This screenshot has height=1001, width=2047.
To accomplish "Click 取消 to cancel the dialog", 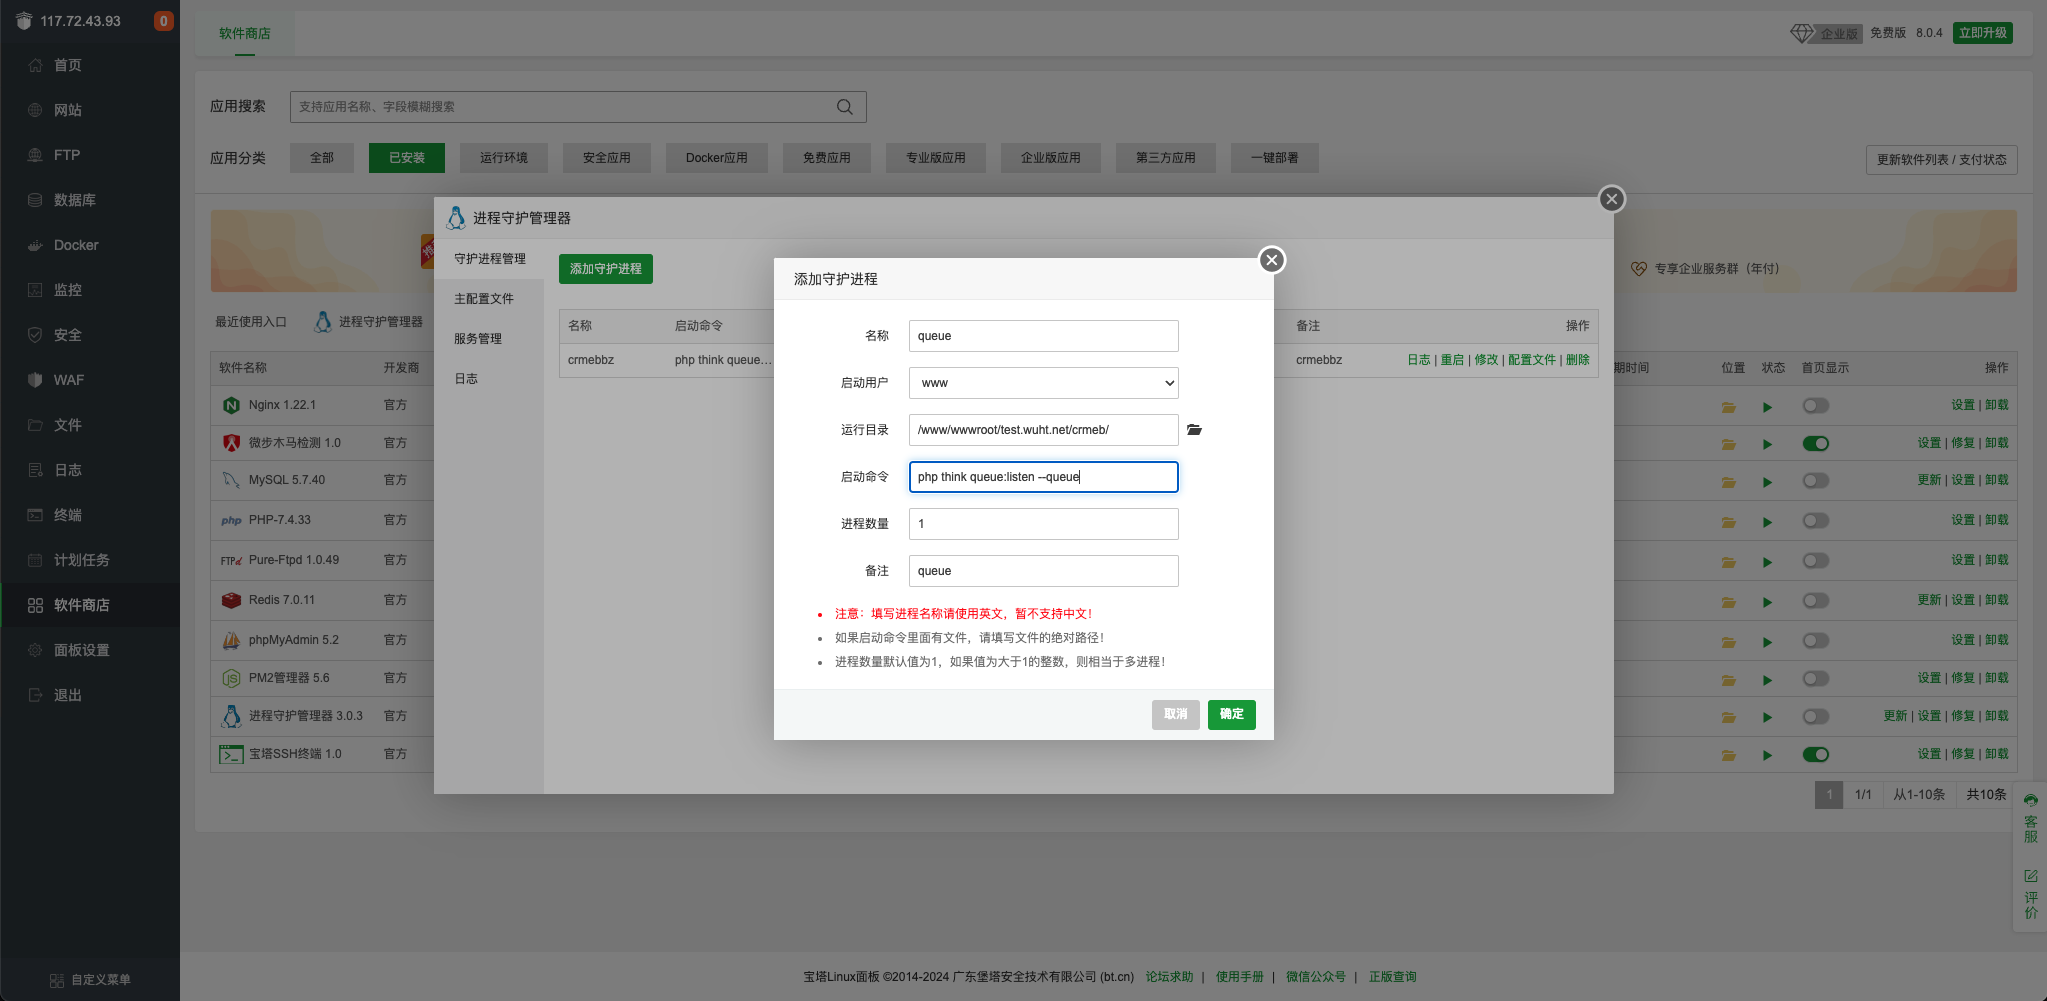I will click(1175, 714).
